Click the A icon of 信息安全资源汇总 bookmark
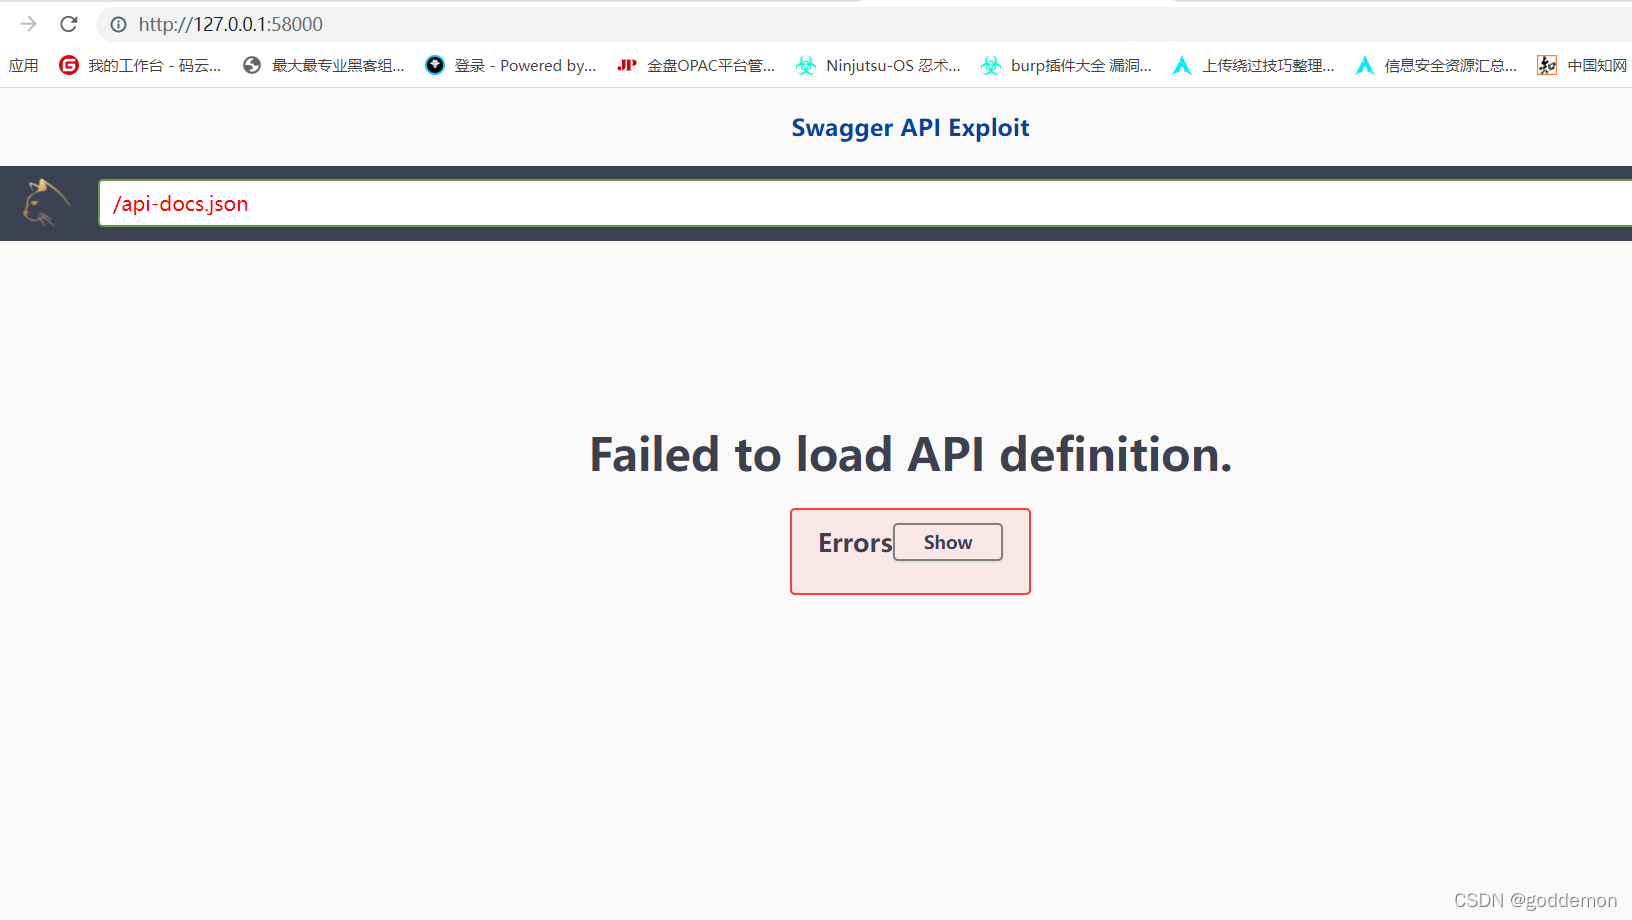The width and height of the screenshot is (1632, 920). coord(1365,66)
